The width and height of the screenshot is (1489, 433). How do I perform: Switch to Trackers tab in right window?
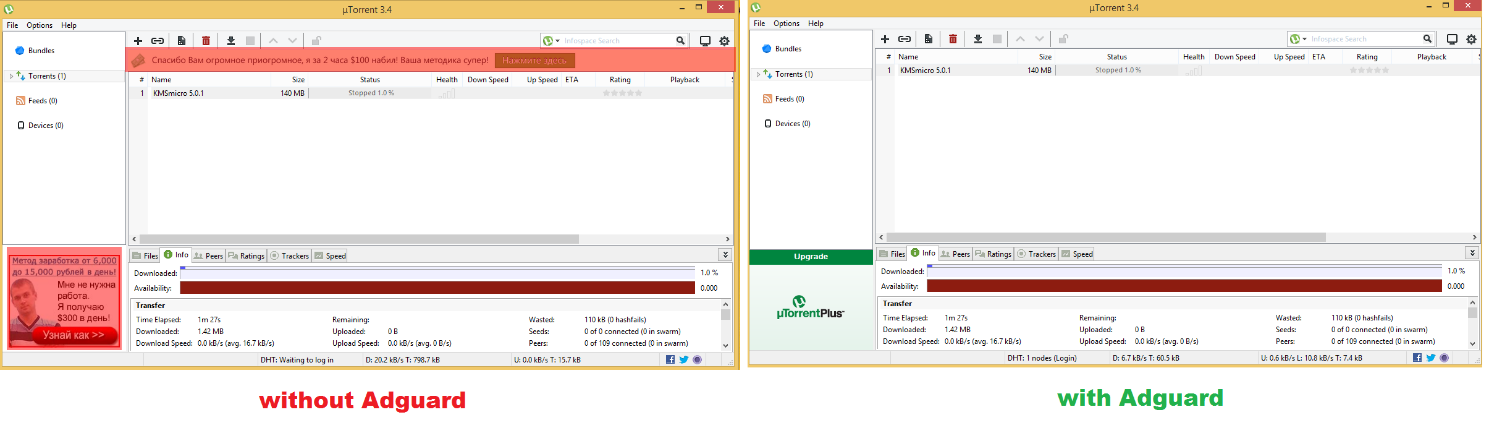pyautogui.click(x=1035, y=254)
